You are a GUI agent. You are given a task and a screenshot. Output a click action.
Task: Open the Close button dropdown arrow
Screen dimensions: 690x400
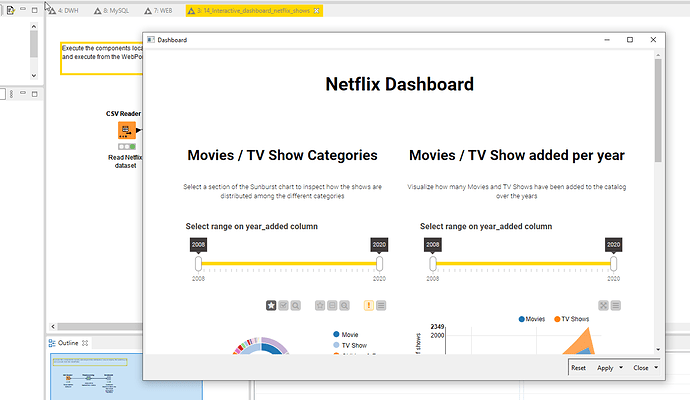(656, 367)
